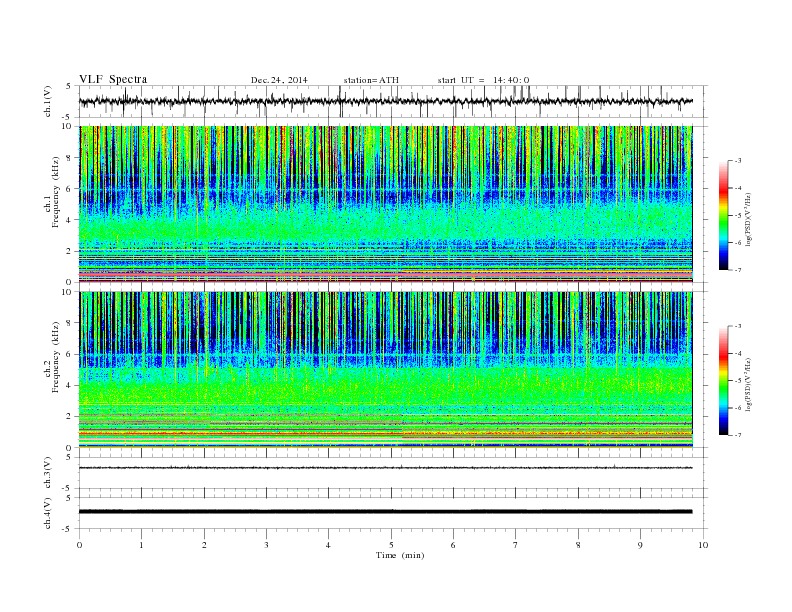Viewport: 792px width, 612px height.
Task: Click the 'VLF Spectra' plot title
Action: click(113, 79)
